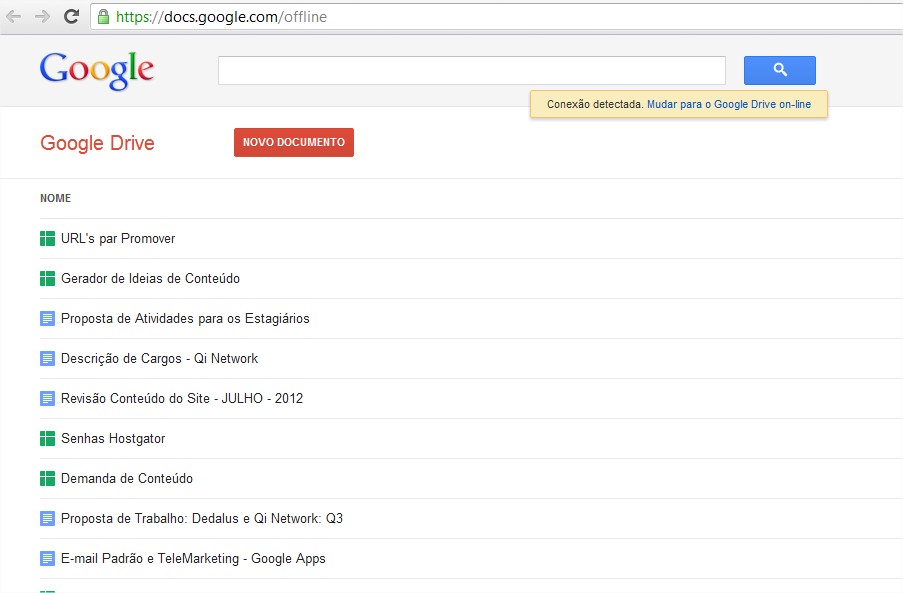Click spreadsheet icon beside URL's par Promover
The image size is (903, 593).
[x=47, y=238]
